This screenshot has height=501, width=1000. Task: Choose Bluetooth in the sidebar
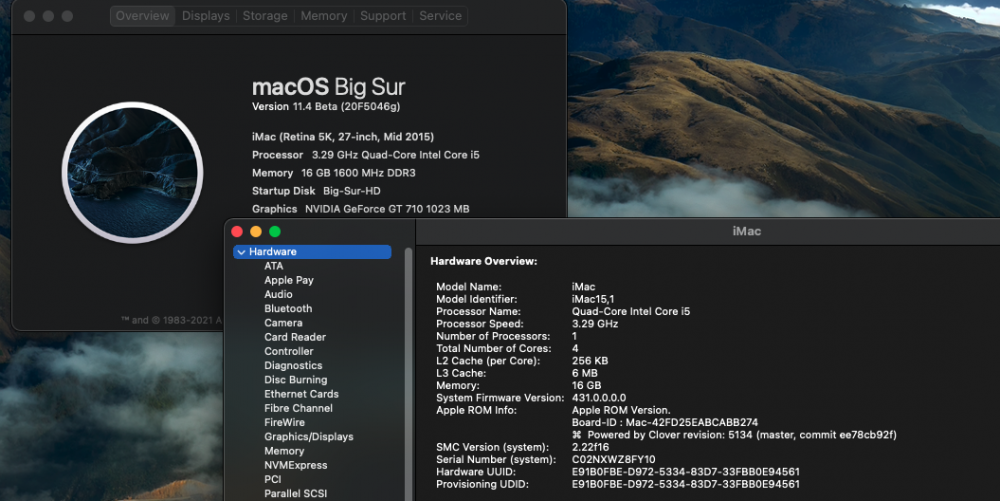[288, 309]
